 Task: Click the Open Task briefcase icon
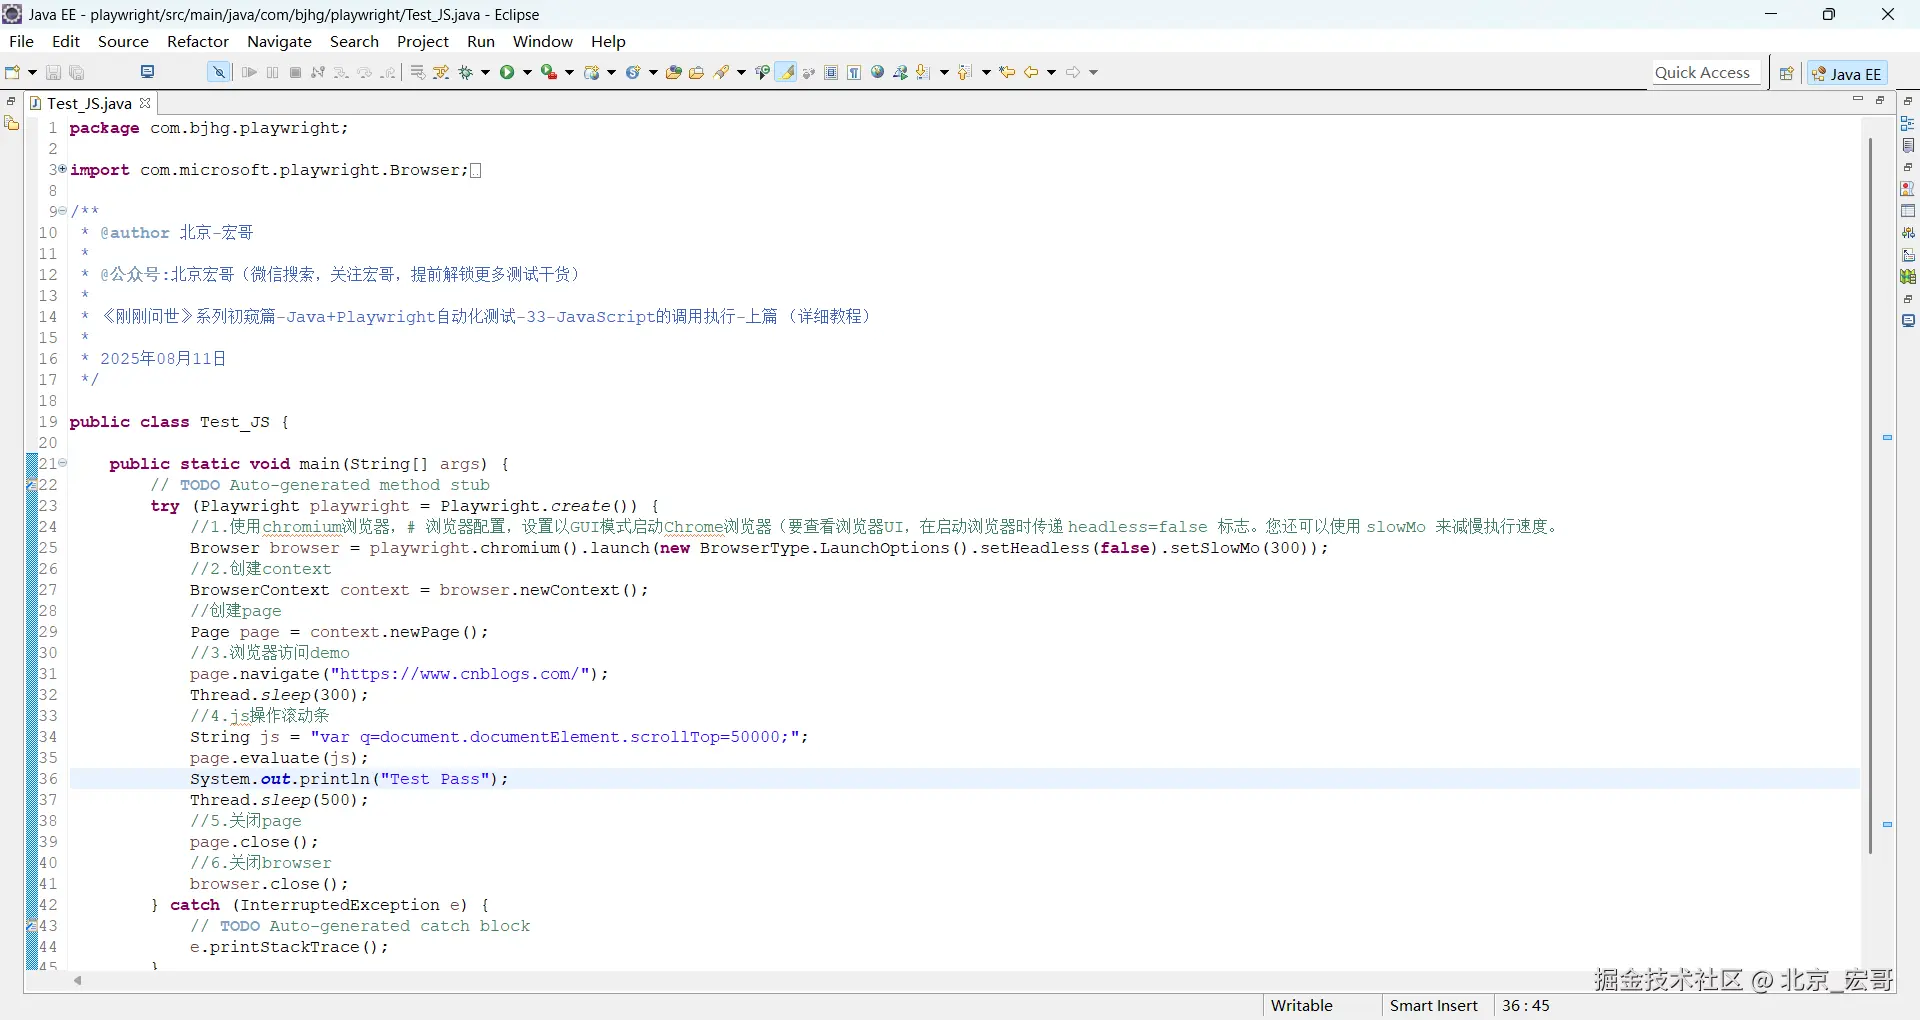(697, 72)
